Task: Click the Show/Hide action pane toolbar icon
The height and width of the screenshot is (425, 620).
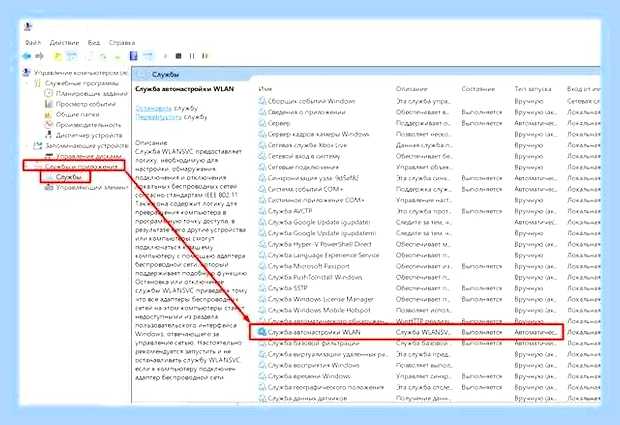Action: pos(148,56)
